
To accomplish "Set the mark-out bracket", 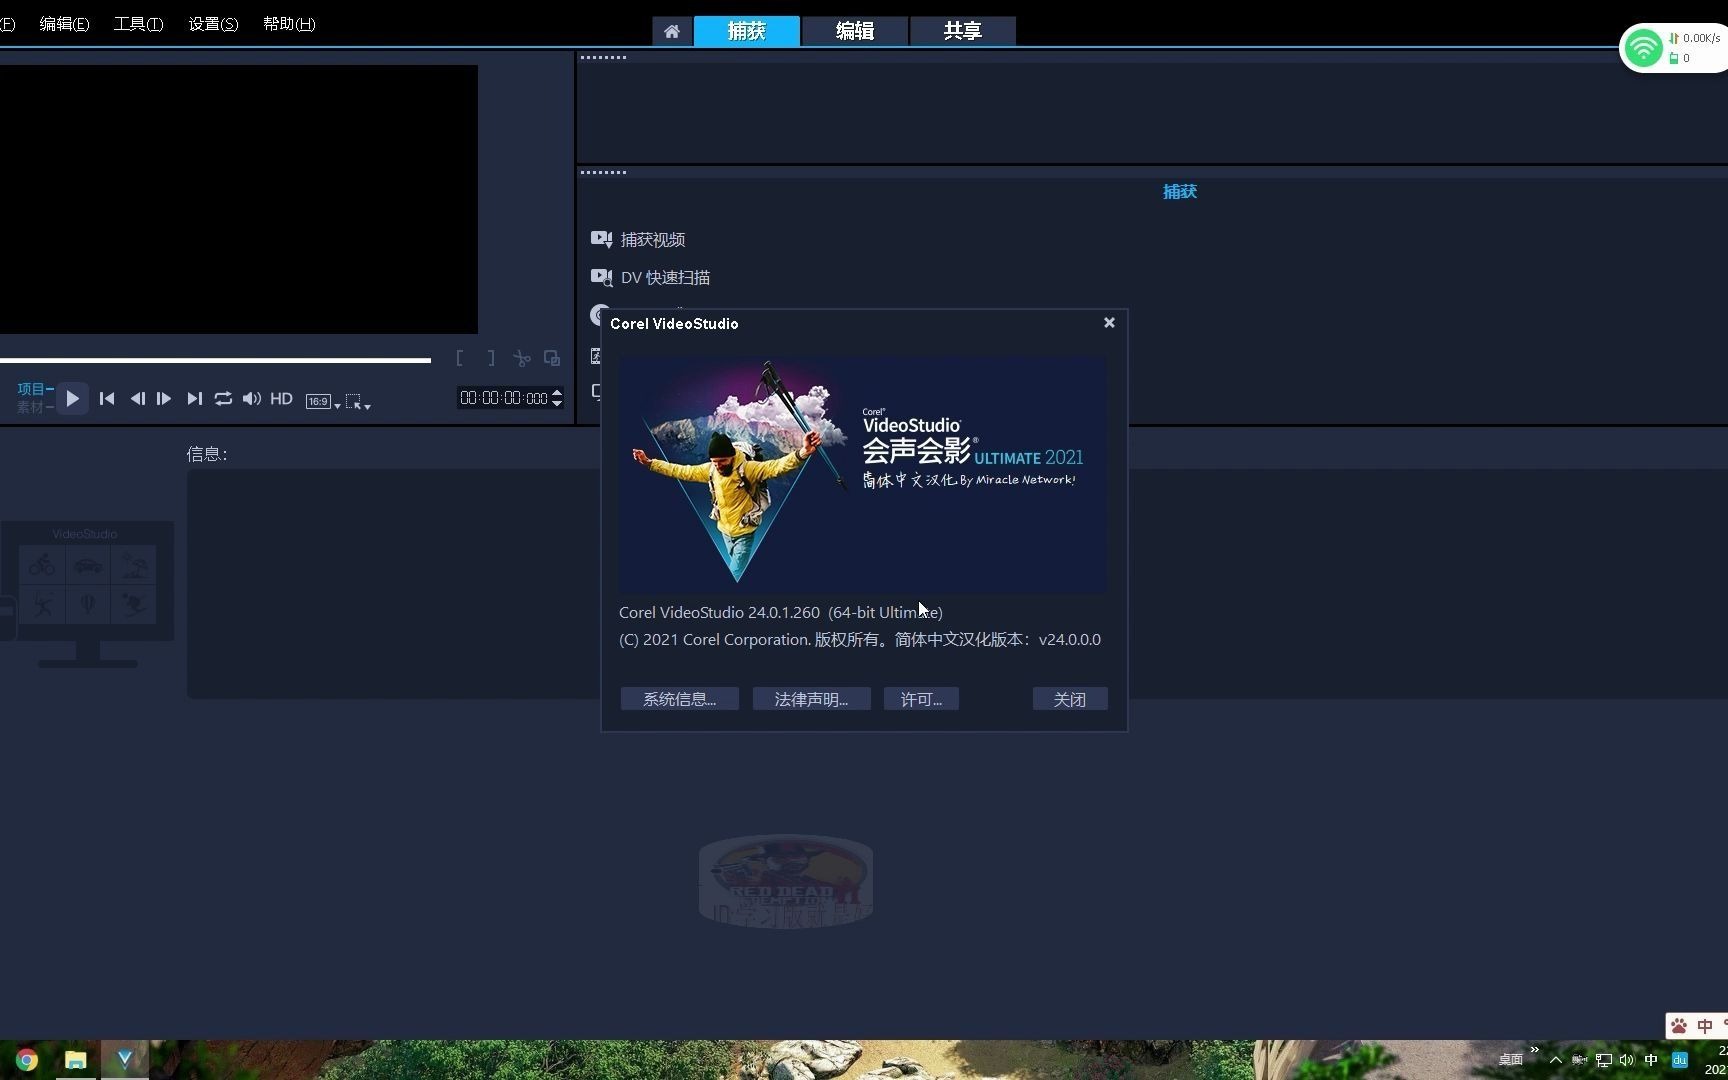I will click(x=491, y=358).
